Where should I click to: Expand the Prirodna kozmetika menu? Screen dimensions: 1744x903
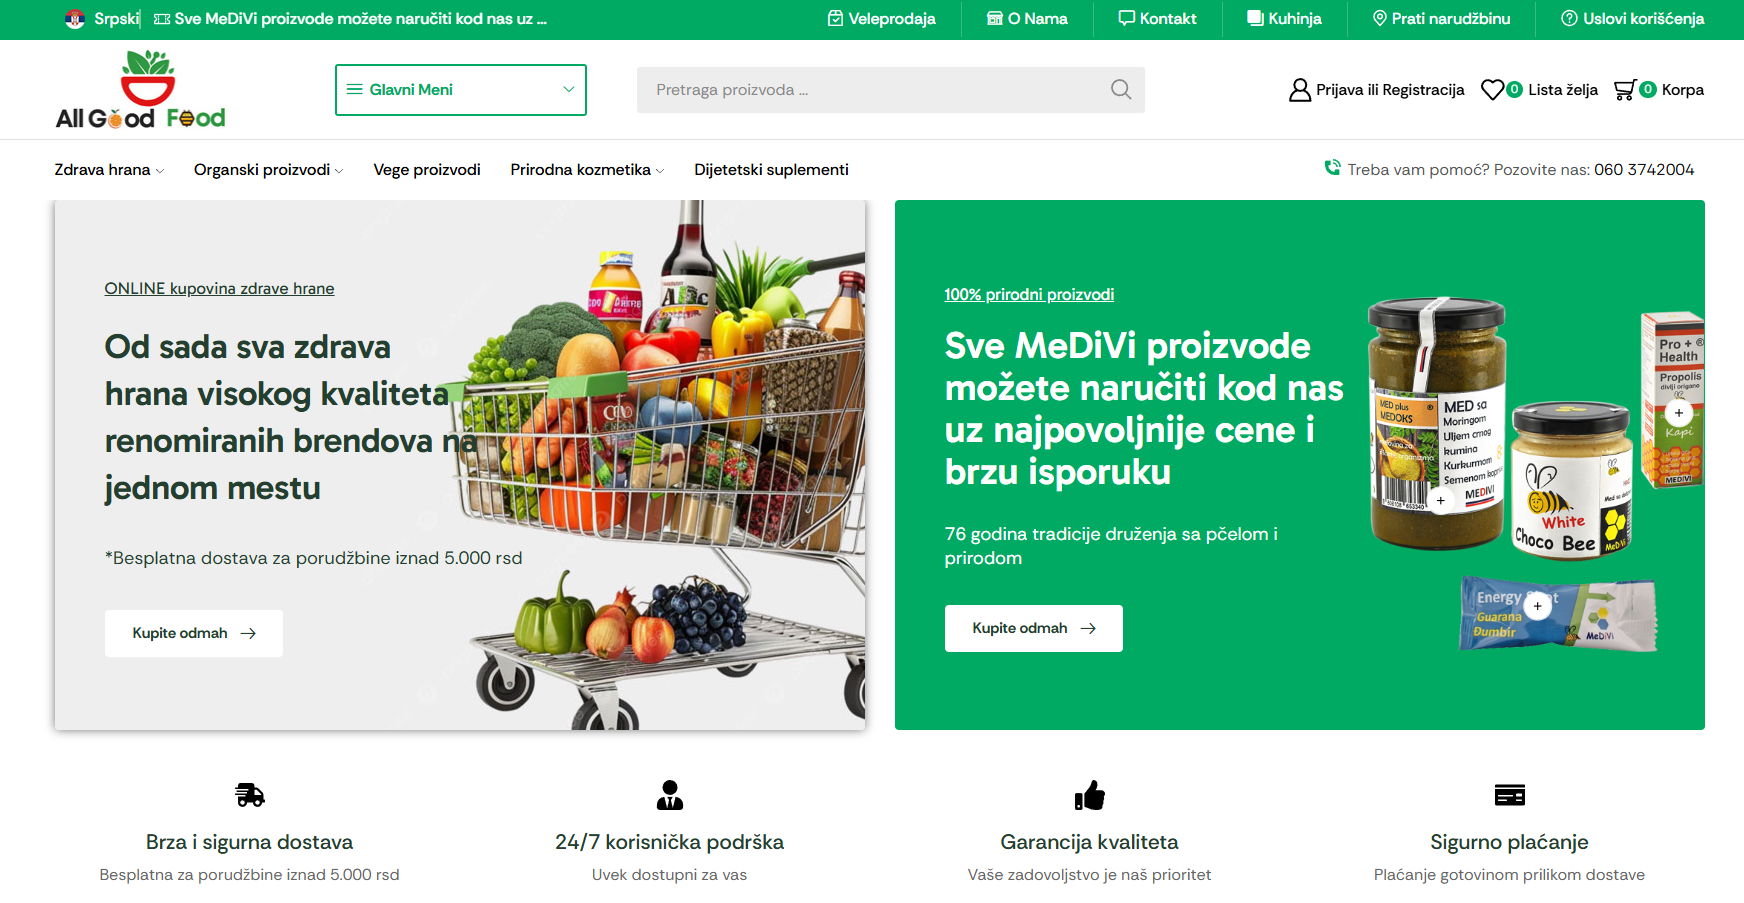pyautogui.click(x=587, y=170)
